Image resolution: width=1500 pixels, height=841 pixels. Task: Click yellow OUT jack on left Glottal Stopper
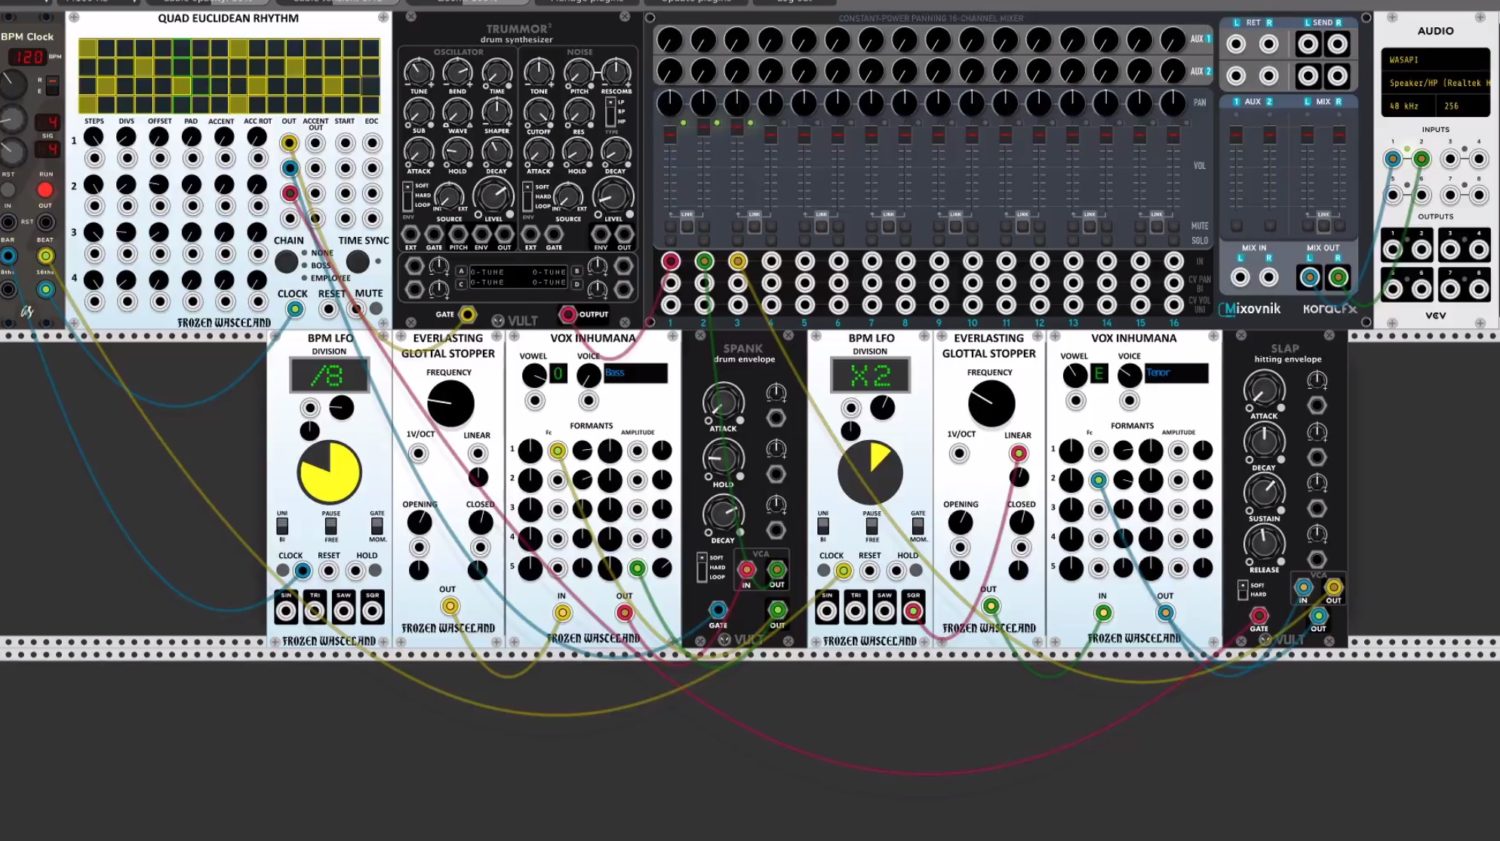point(450,606)
